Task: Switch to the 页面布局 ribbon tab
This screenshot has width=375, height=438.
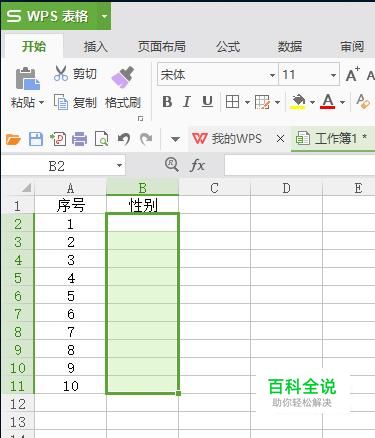Action: point(162,46)
